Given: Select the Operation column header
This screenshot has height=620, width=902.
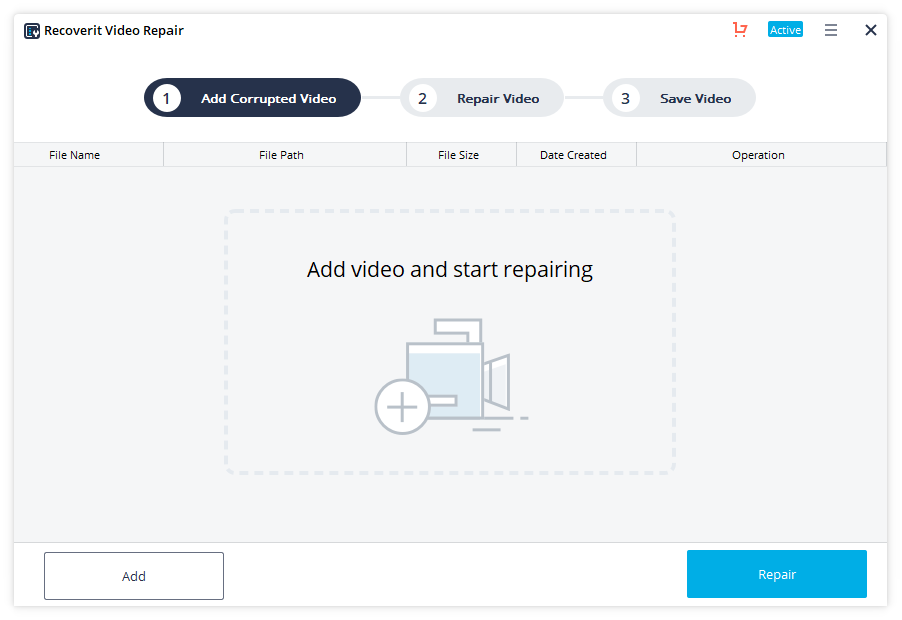Looking at the screenshot, I should [x=758, y=155].
